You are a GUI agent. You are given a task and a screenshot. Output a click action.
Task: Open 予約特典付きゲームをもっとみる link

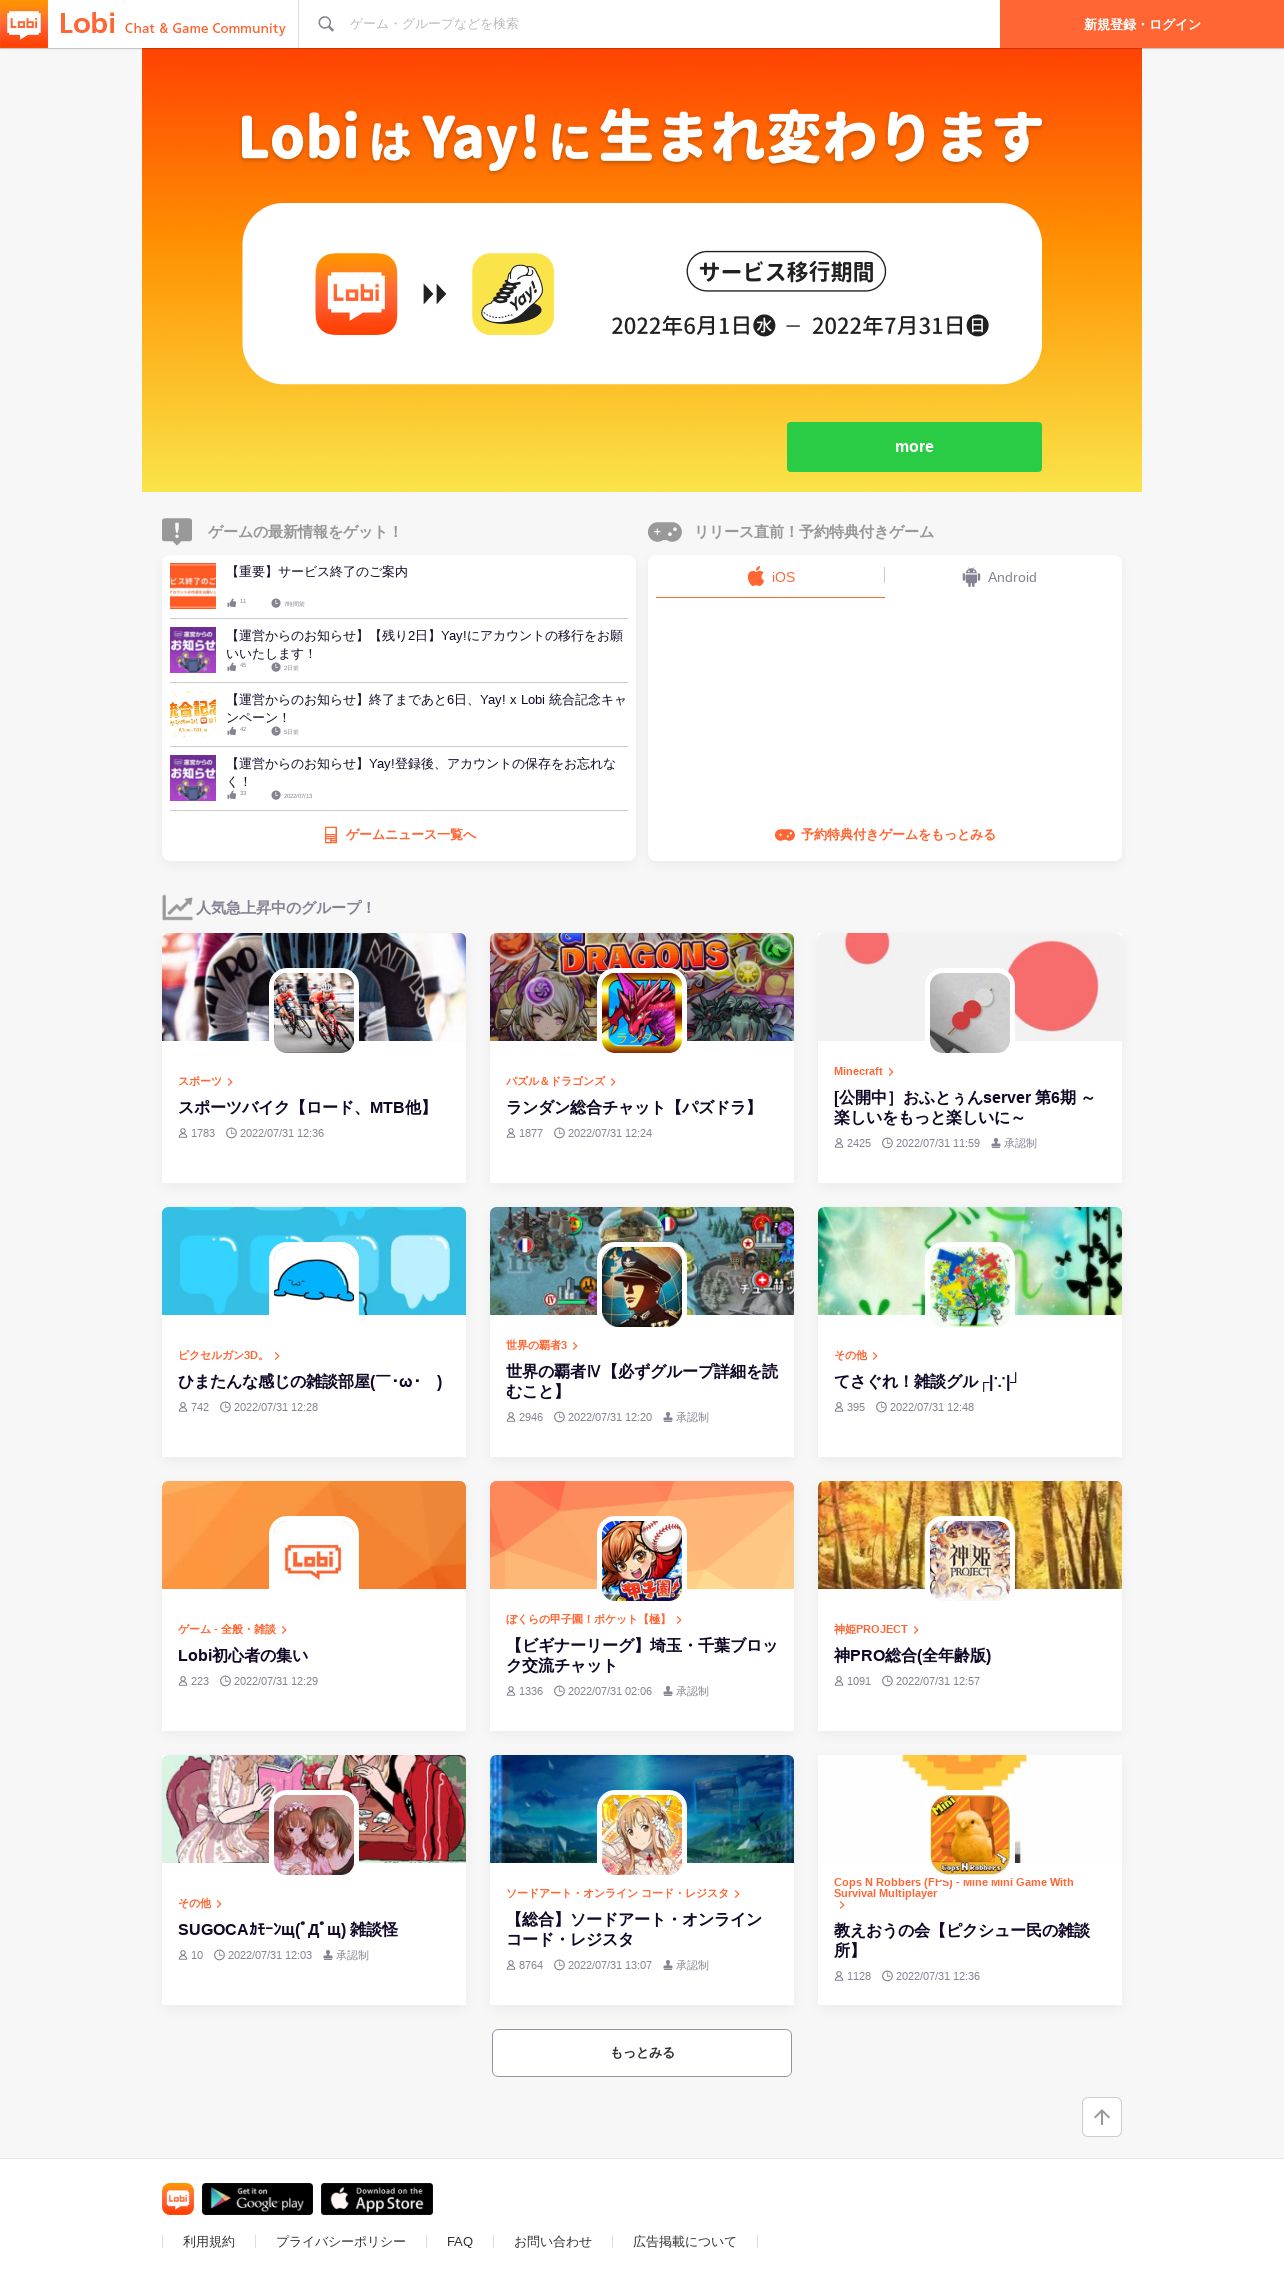click(x=885, y=835)
